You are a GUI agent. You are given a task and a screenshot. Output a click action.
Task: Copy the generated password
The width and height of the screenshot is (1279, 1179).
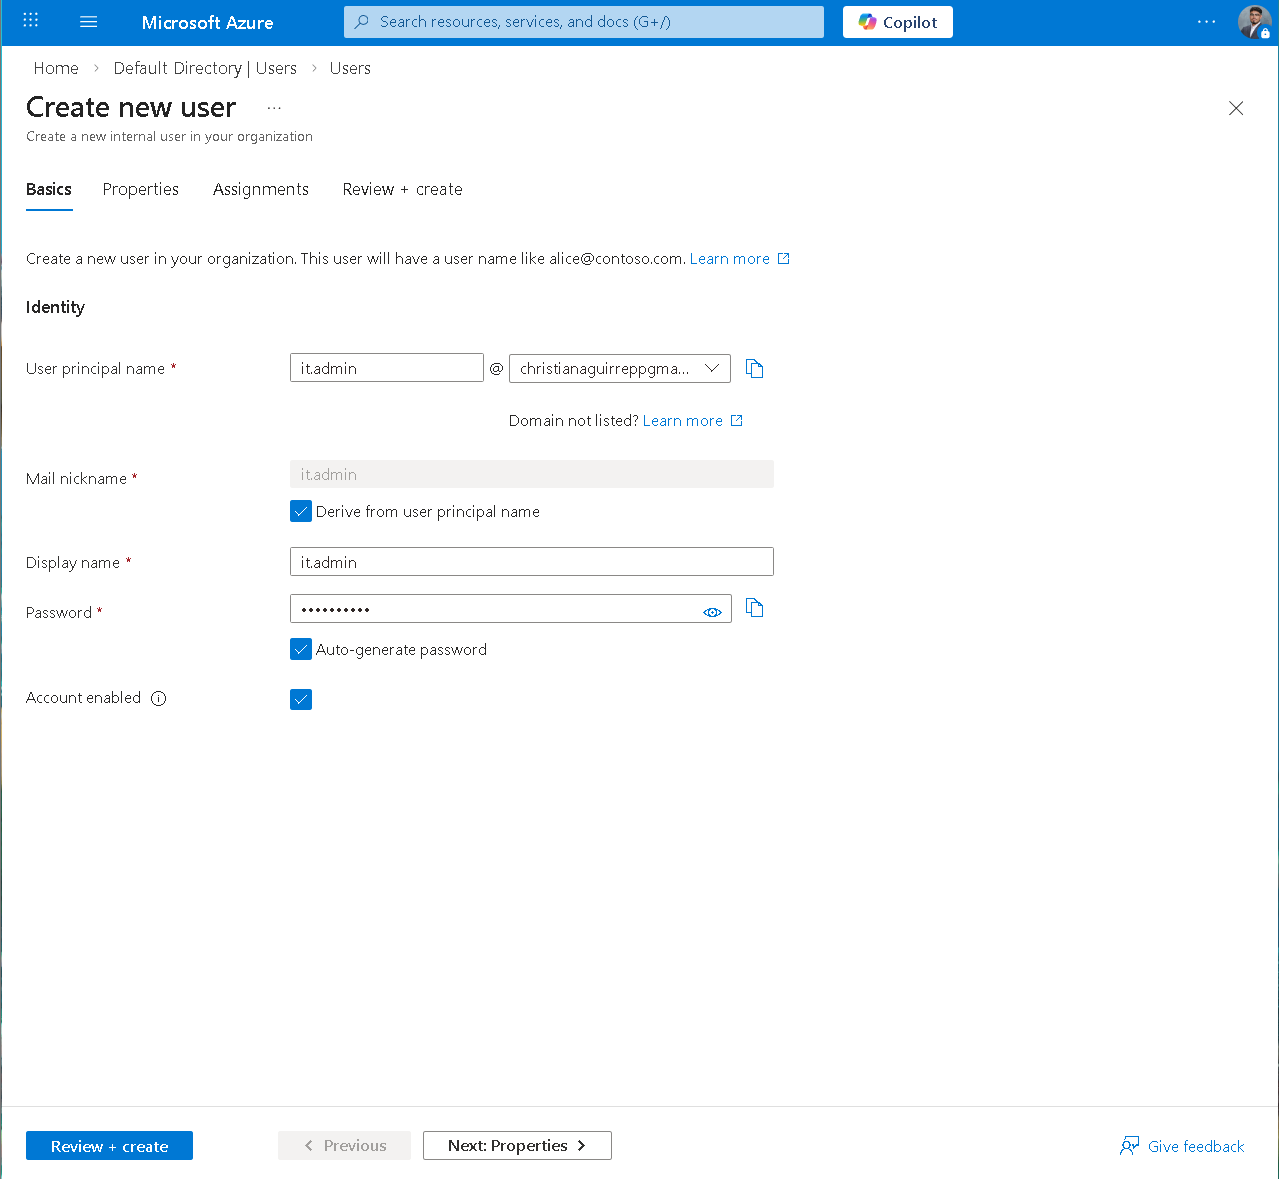pos(754,607)
